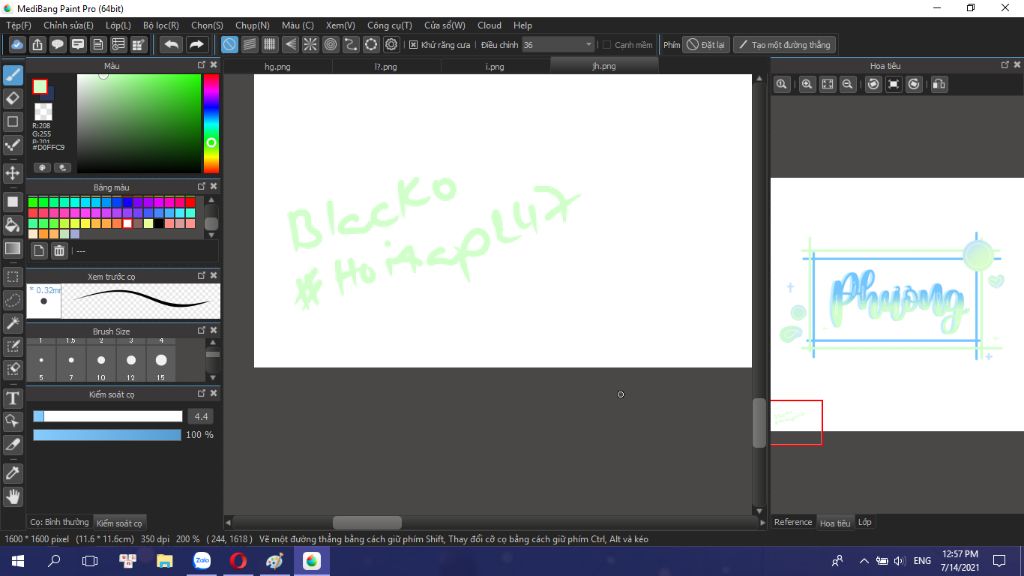Select the transparent color swatch

coord(43,112)
